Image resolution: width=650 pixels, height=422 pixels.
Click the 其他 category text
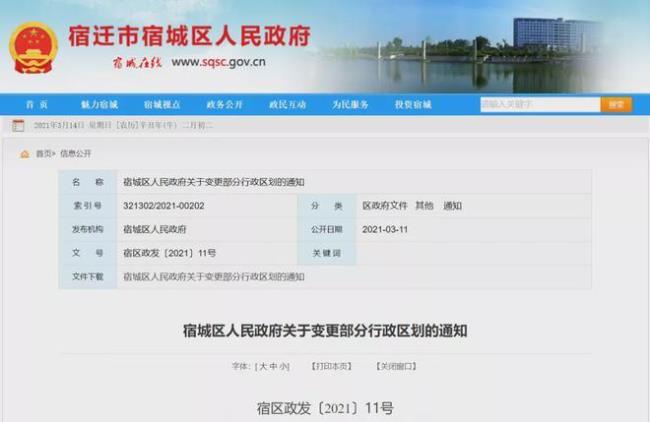(x=424, y=206)
